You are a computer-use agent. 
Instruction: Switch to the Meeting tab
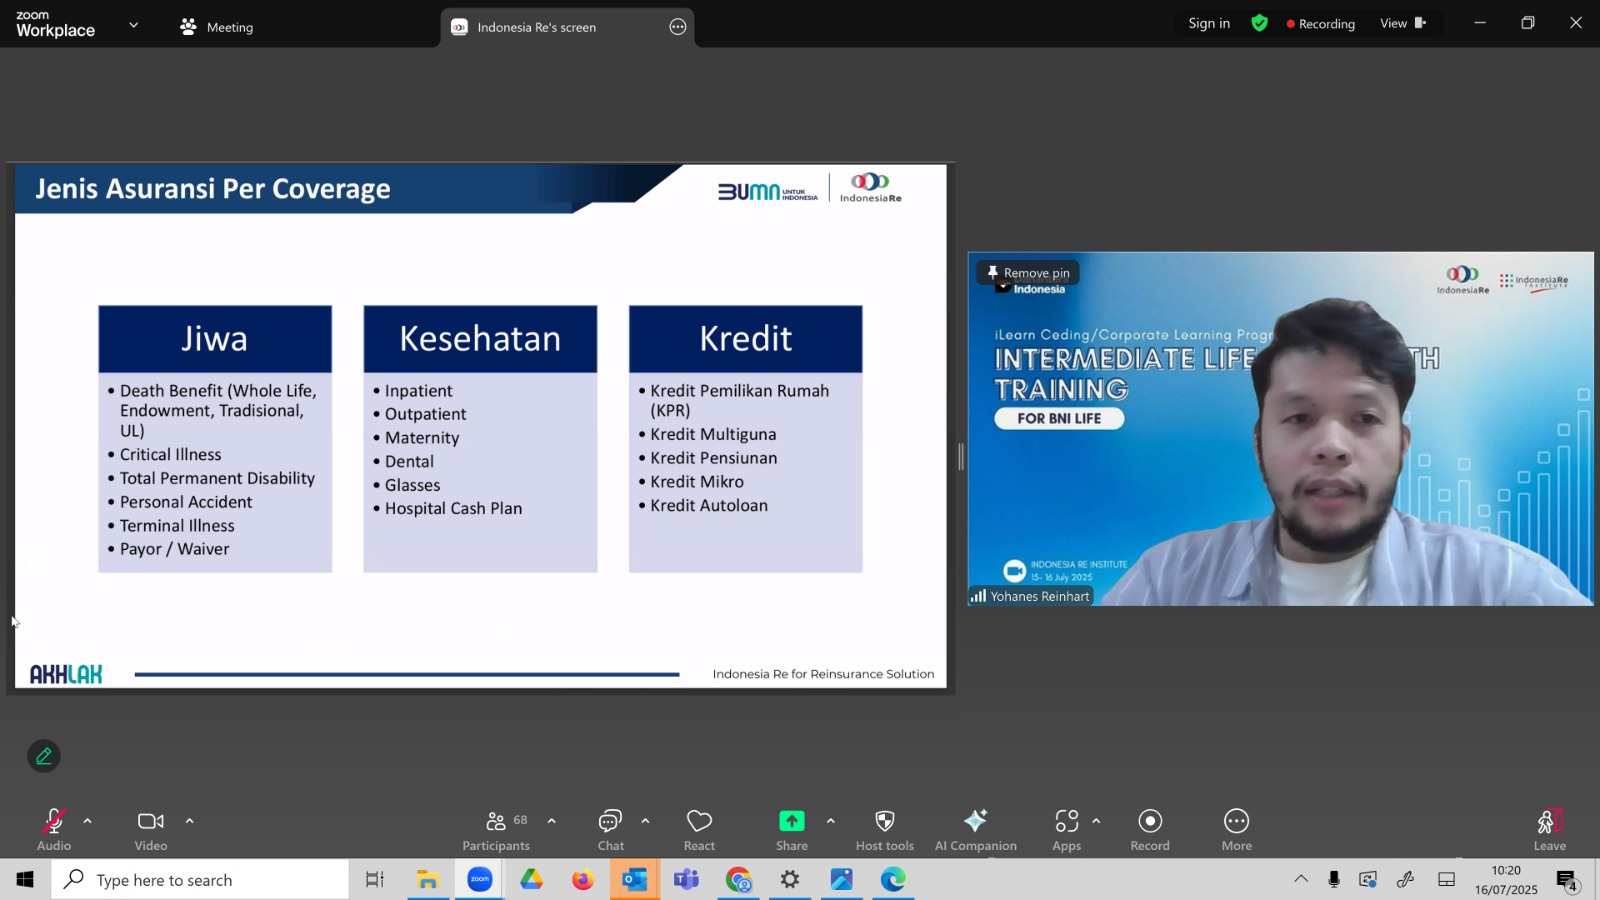coord(217,27)
